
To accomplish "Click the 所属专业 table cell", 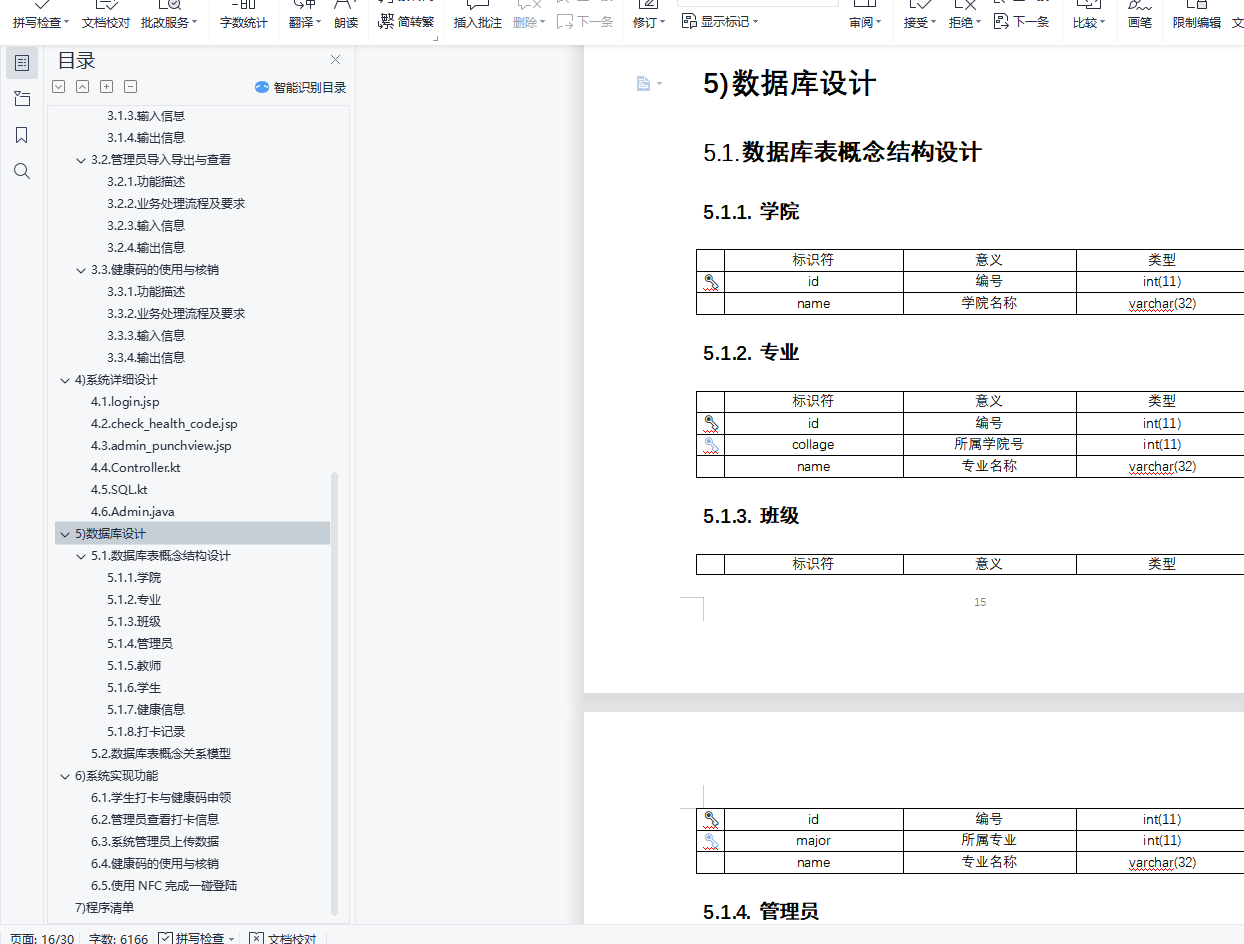I will [989, 841].
